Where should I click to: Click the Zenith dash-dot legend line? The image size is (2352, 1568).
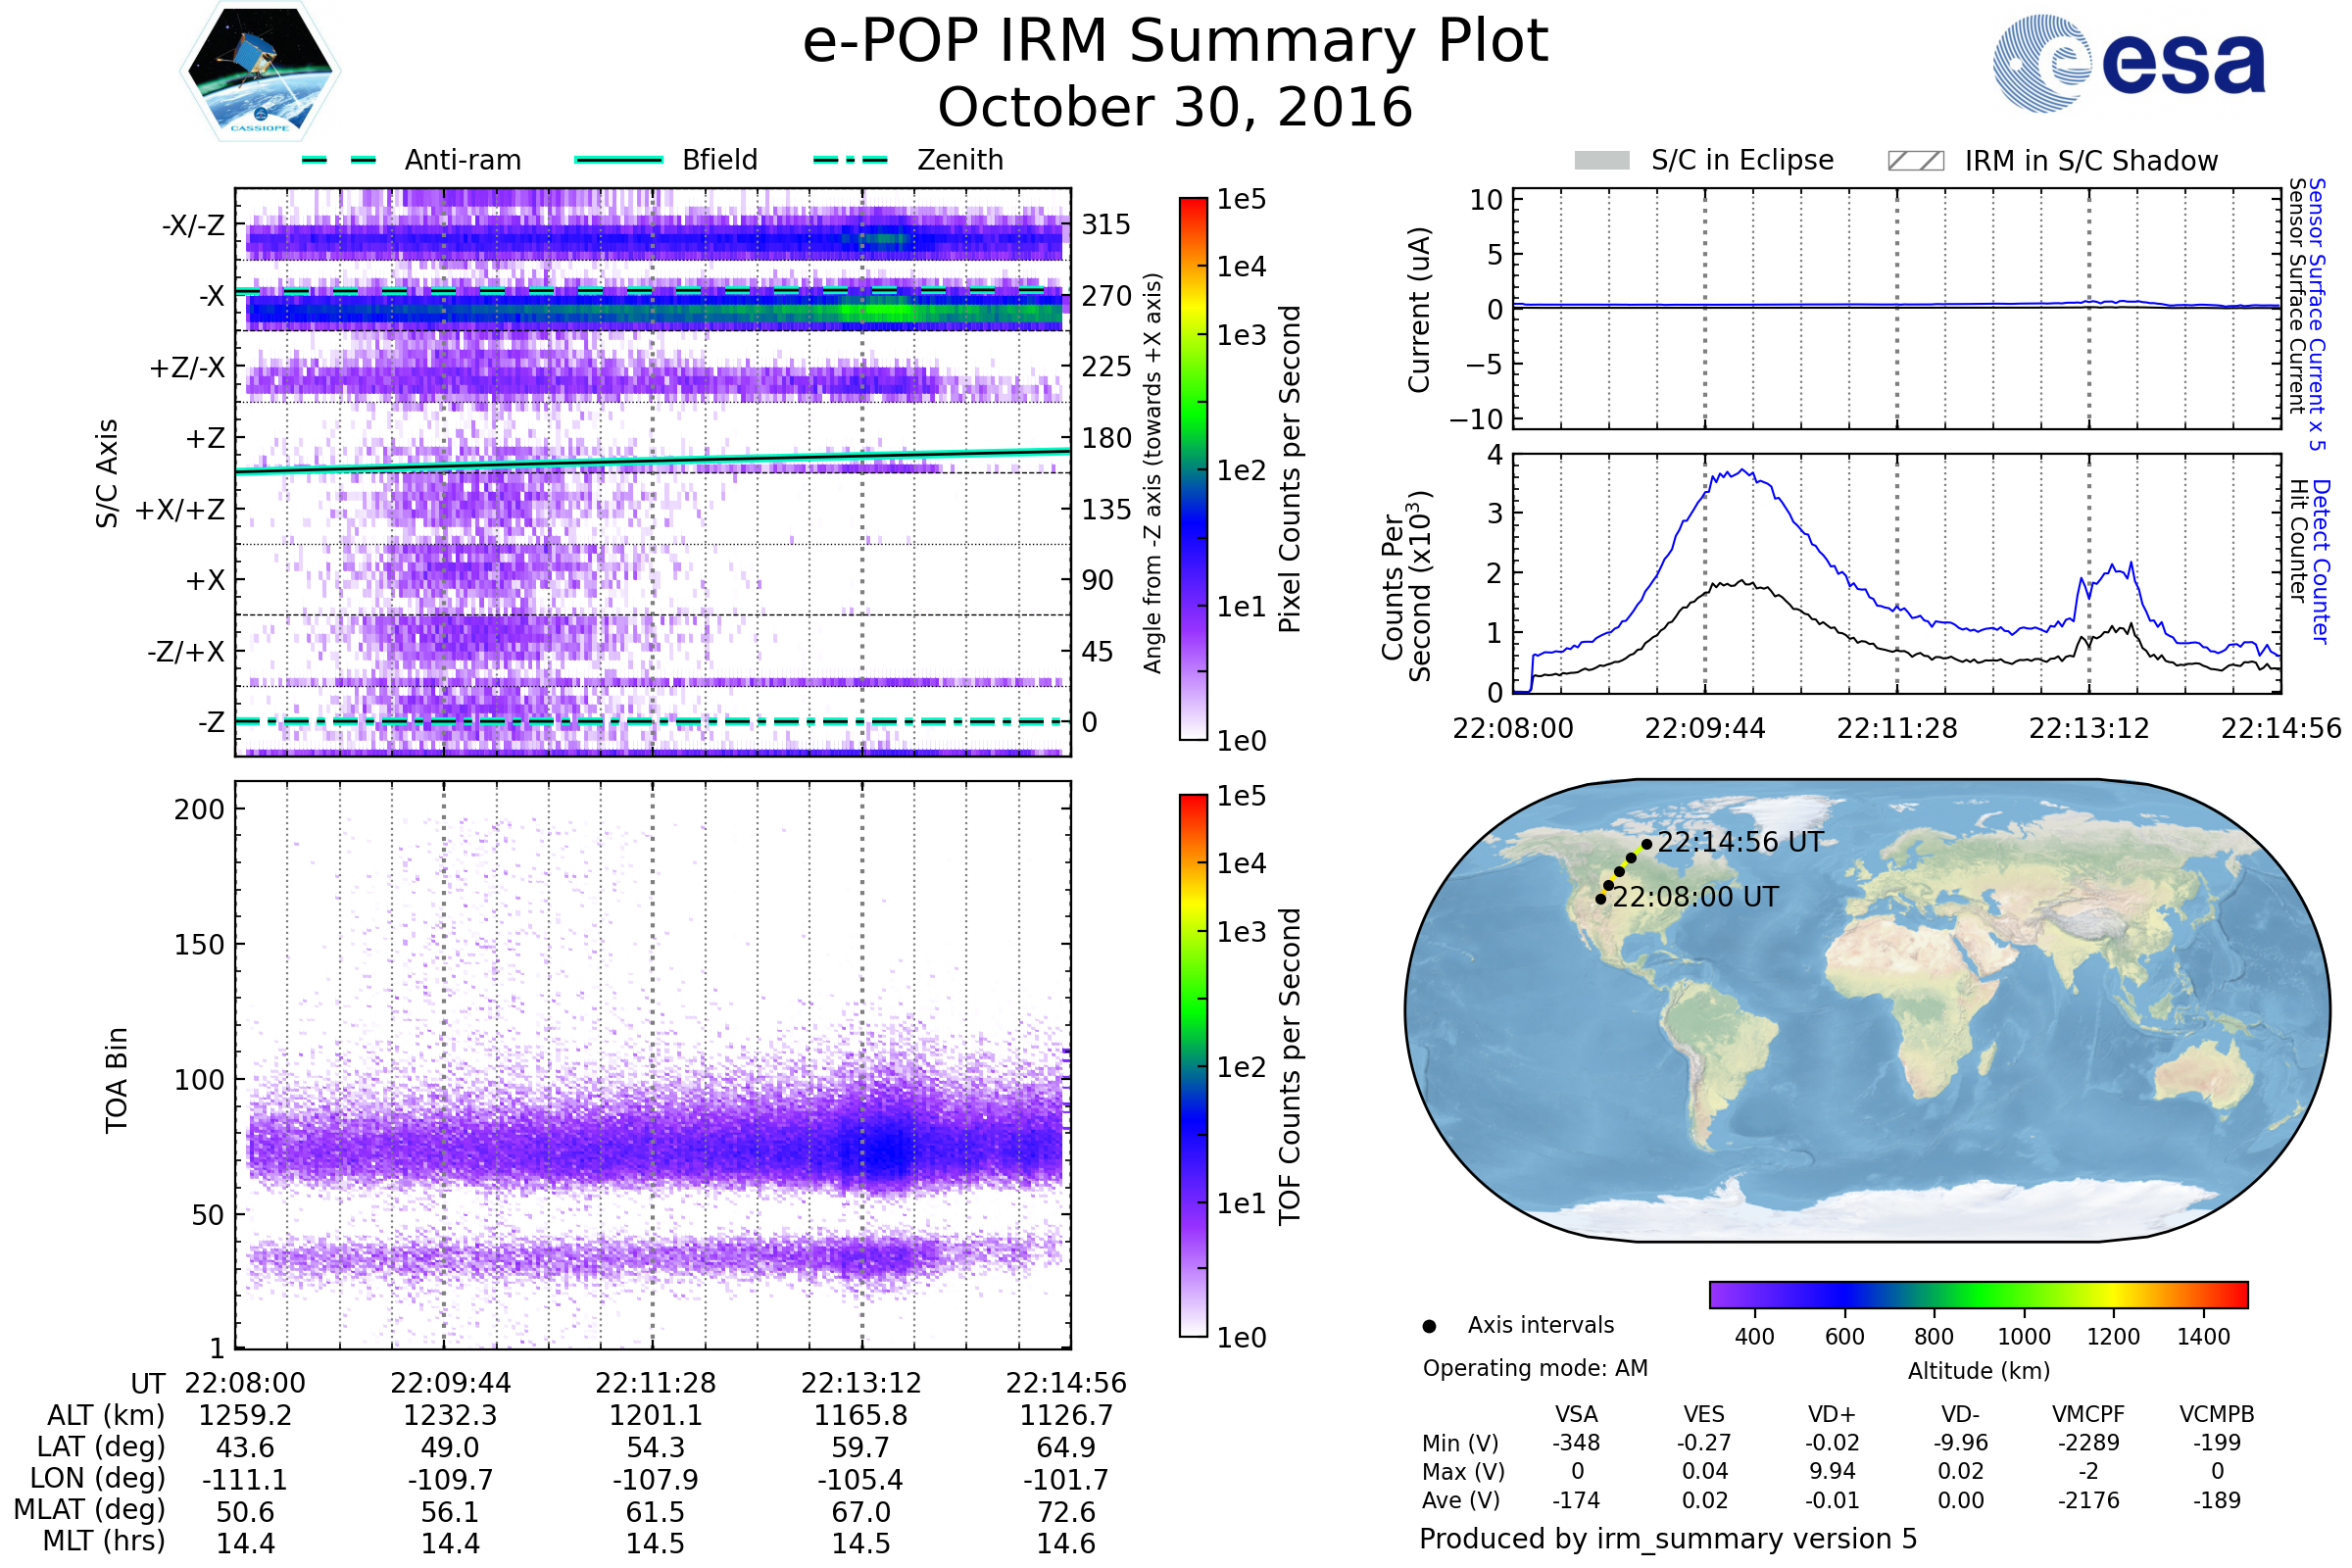click(x=851, y=160)
